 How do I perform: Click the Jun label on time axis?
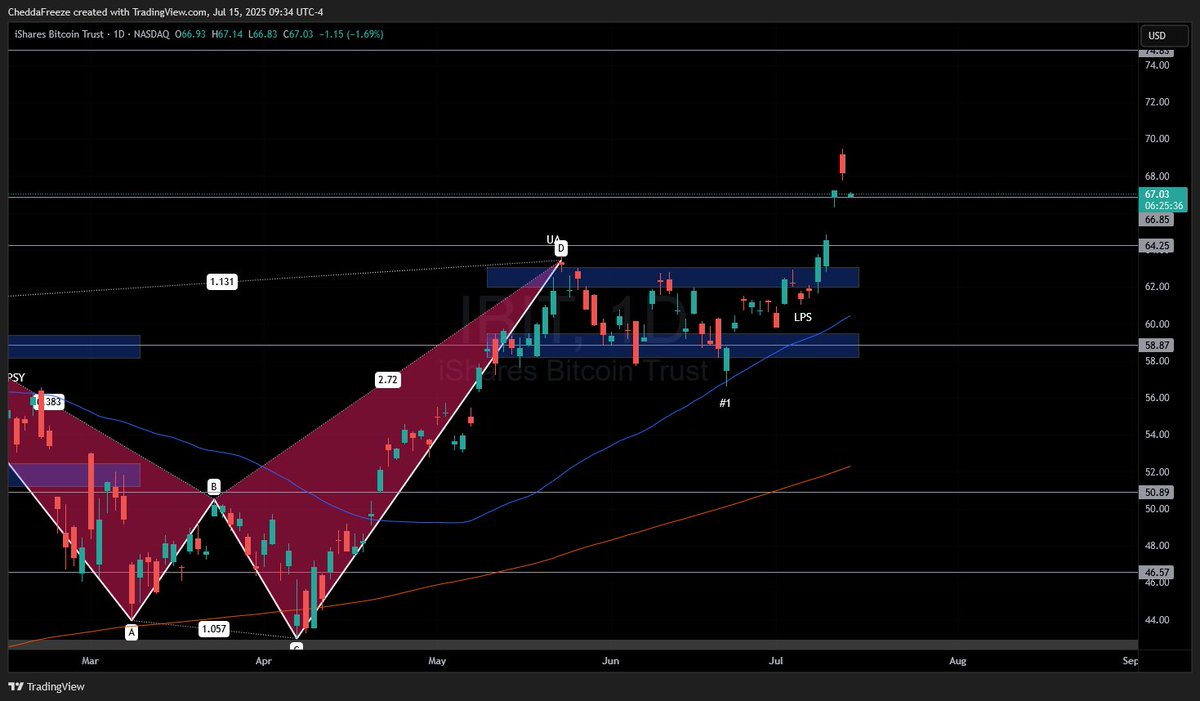coord(611,661)
